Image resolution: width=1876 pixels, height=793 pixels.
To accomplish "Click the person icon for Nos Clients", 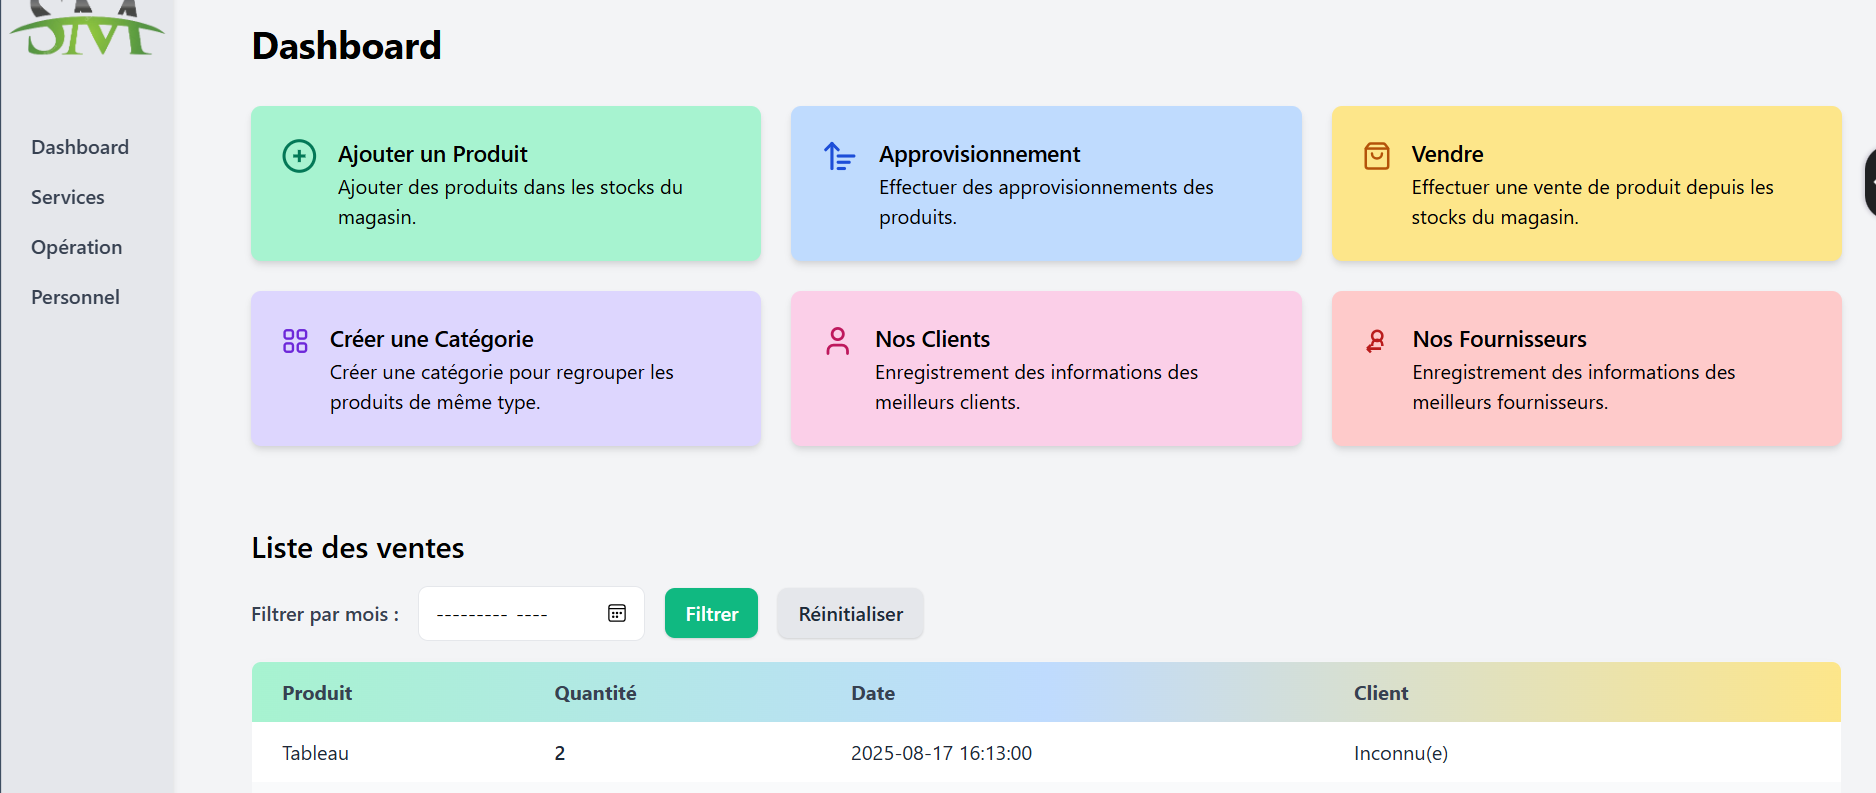I will pos(837,341).
